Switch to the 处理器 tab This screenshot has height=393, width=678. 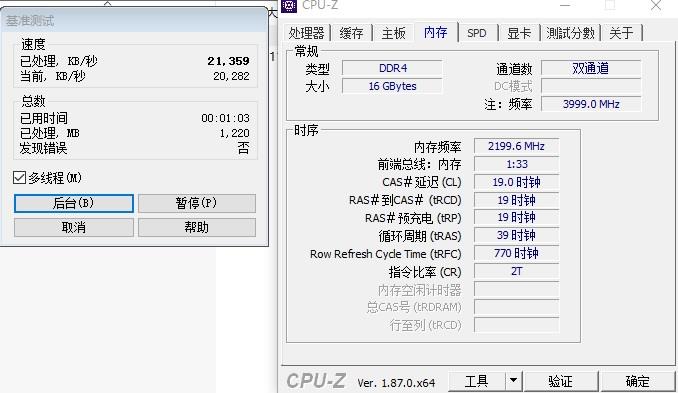[x=306, y=33]
